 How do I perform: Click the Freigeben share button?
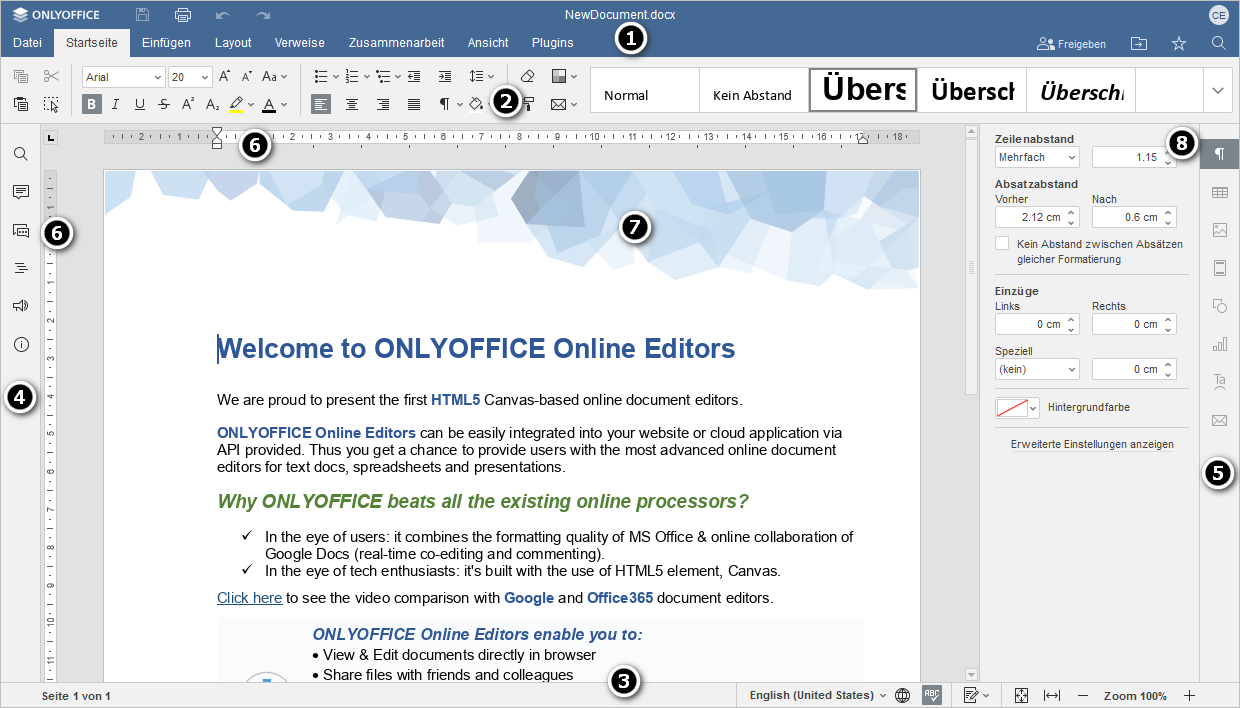1072,44
